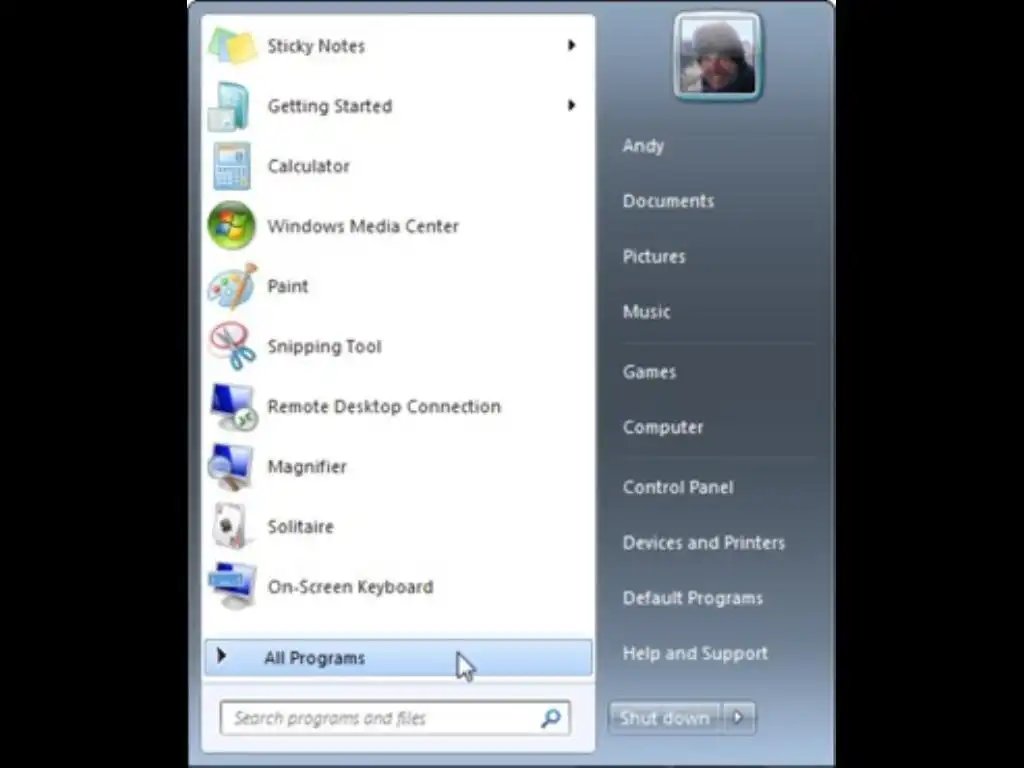Select Windows Media Center text

coord(363,226)
